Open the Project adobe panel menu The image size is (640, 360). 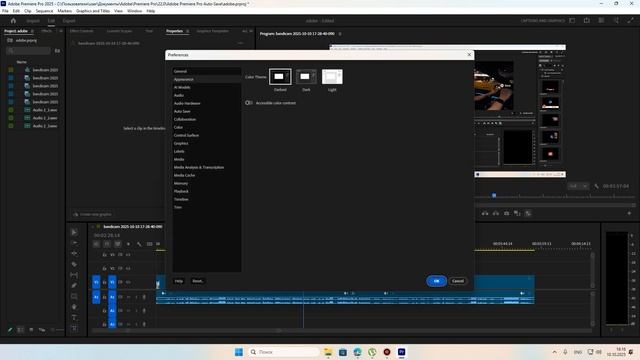[x=32, y=31]
